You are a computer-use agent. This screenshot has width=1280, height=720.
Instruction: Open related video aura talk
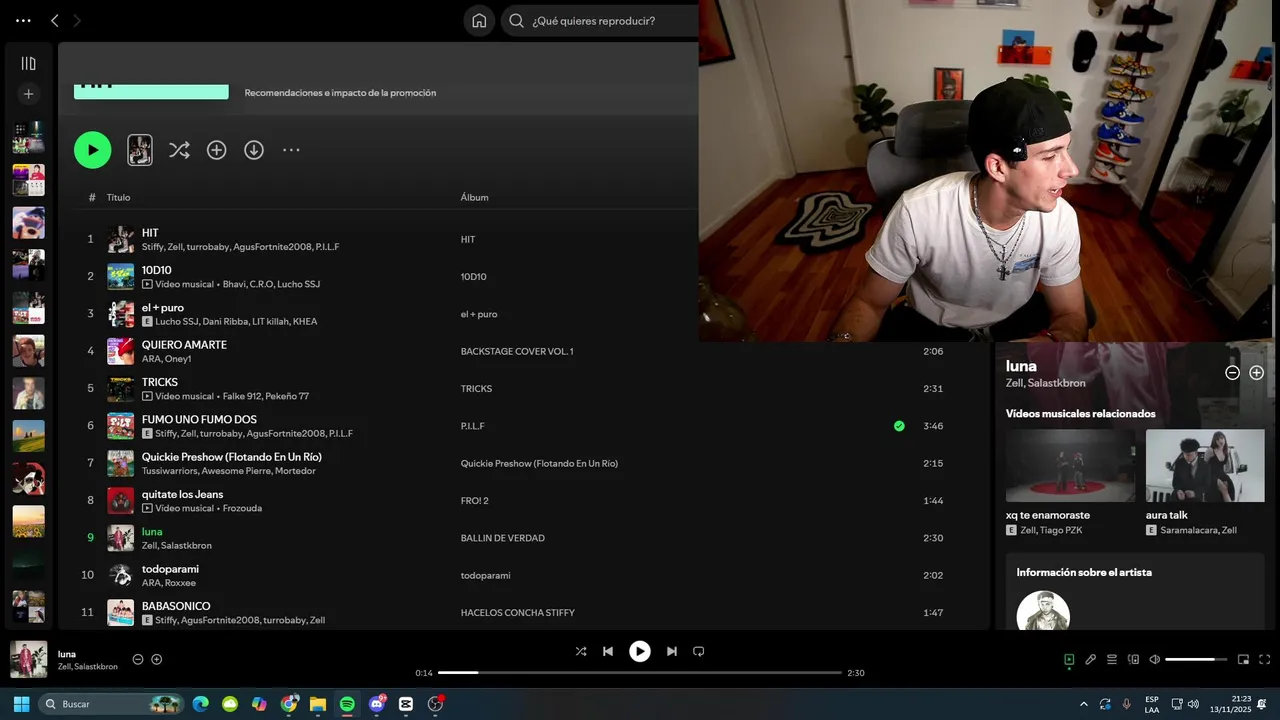point(1205,466)
